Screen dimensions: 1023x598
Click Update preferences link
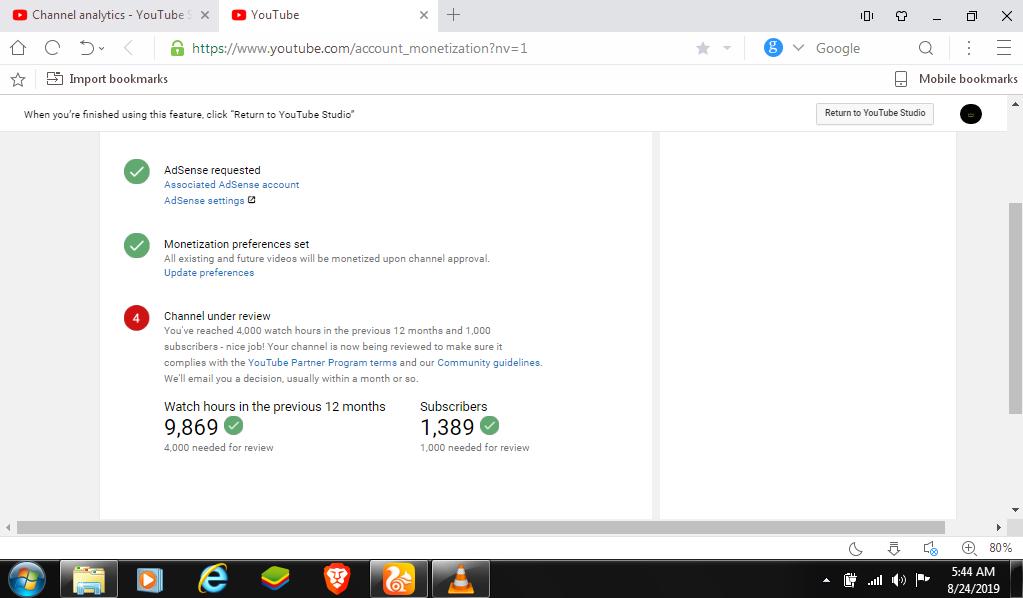(209, 273)
